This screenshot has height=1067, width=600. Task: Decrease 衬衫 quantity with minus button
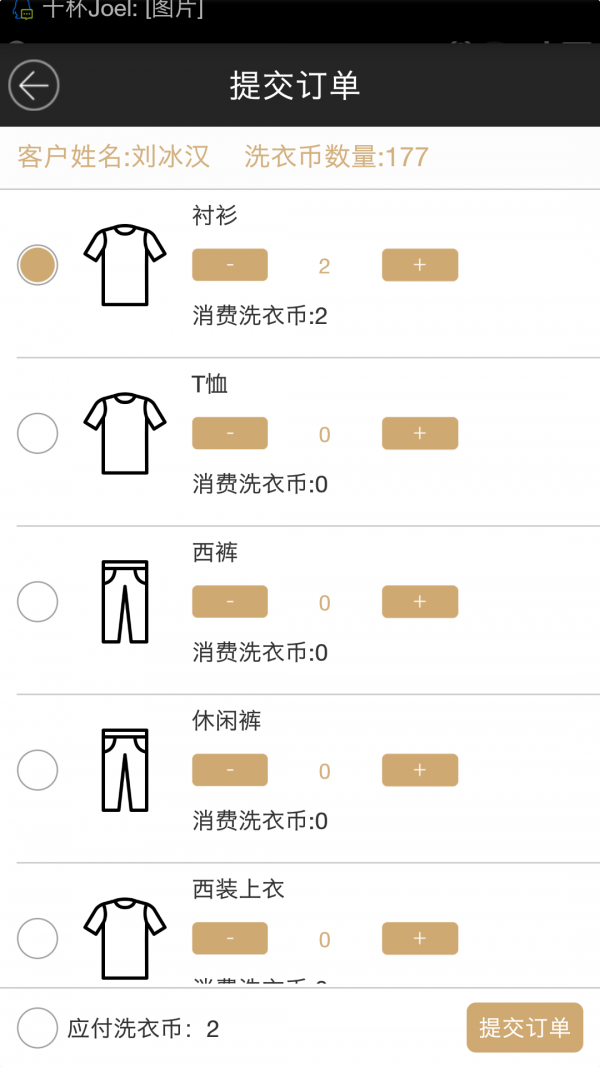pyautogui.click(x=229, y=264)
